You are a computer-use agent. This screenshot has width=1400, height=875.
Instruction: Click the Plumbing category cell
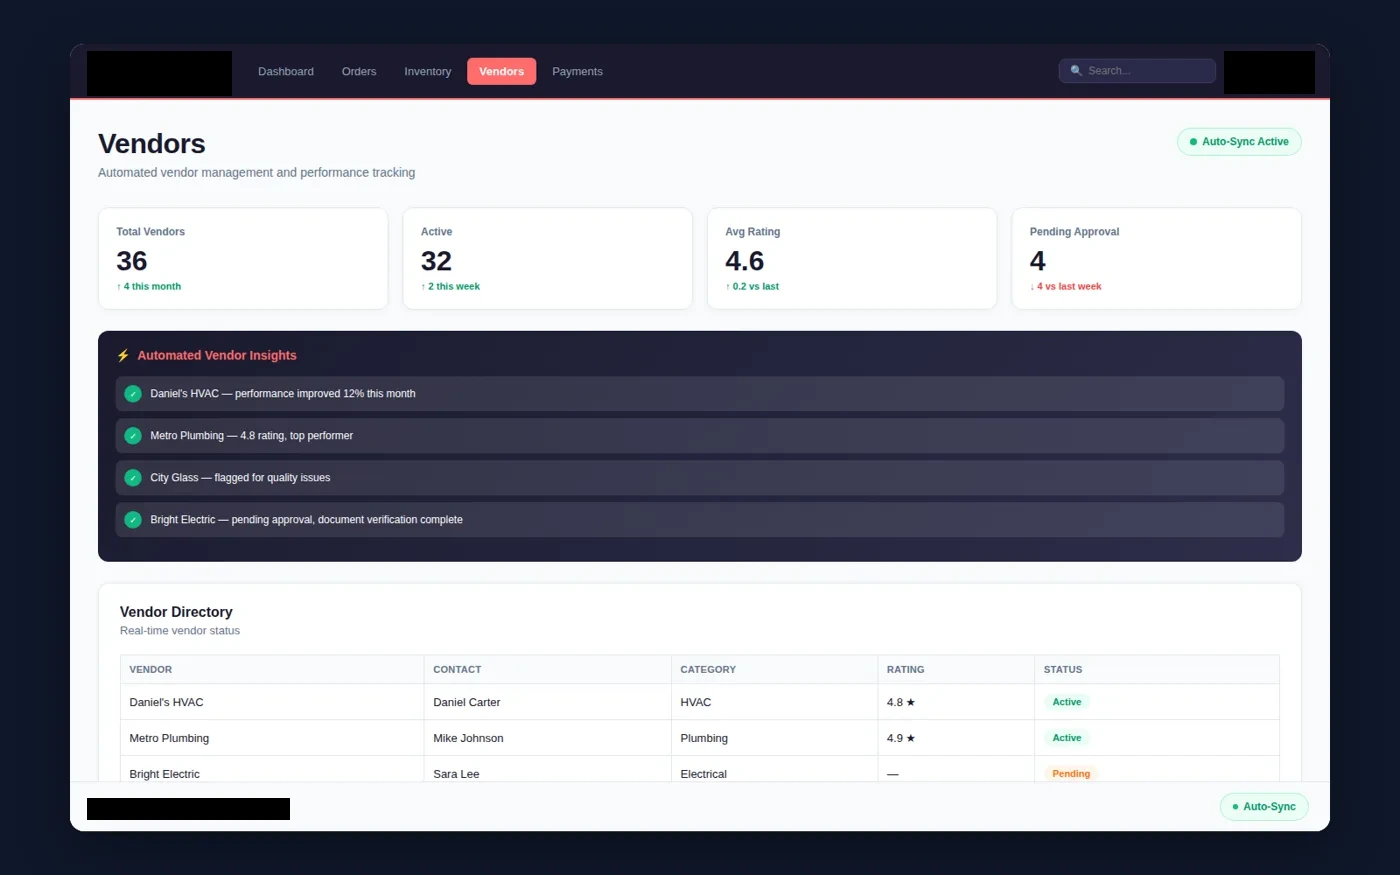(775, 738)
